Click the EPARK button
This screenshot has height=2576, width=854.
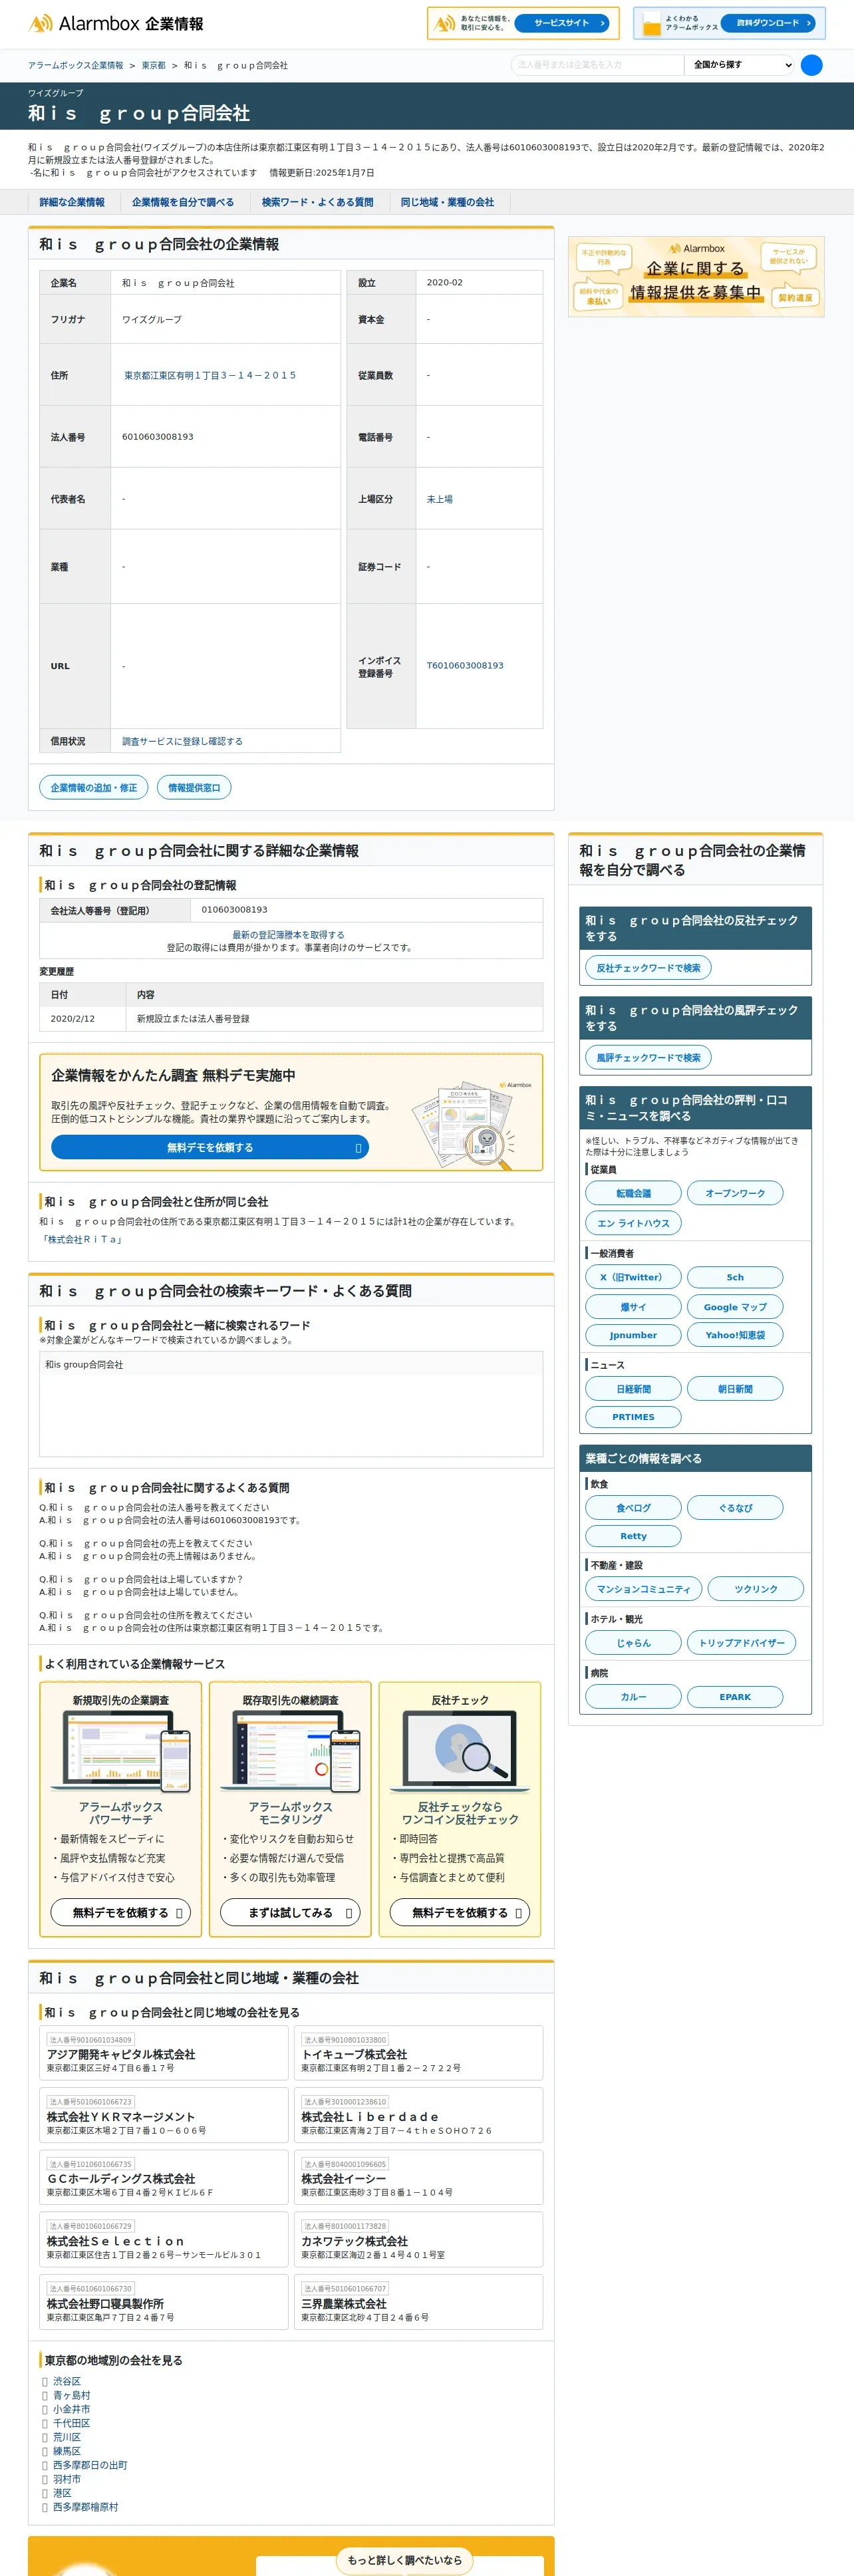point(735,1697)
